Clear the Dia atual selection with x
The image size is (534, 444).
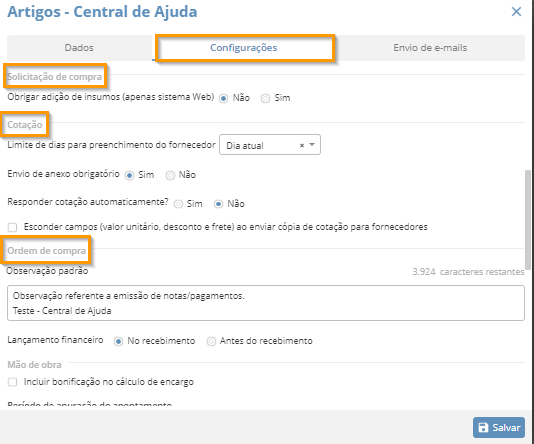tap(302, 145)
